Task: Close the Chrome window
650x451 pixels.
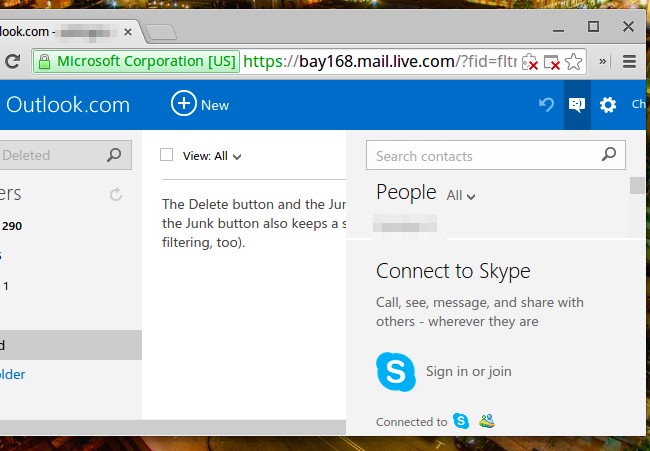Action: [x=628, y=27]
